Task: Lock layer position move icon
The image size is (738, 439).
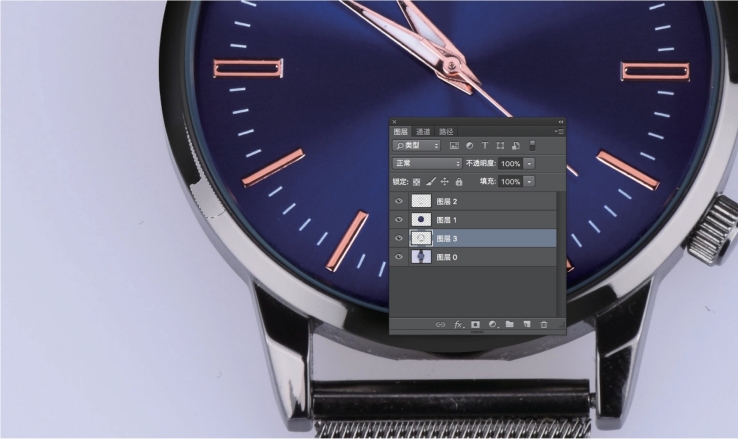Action: 445,182
